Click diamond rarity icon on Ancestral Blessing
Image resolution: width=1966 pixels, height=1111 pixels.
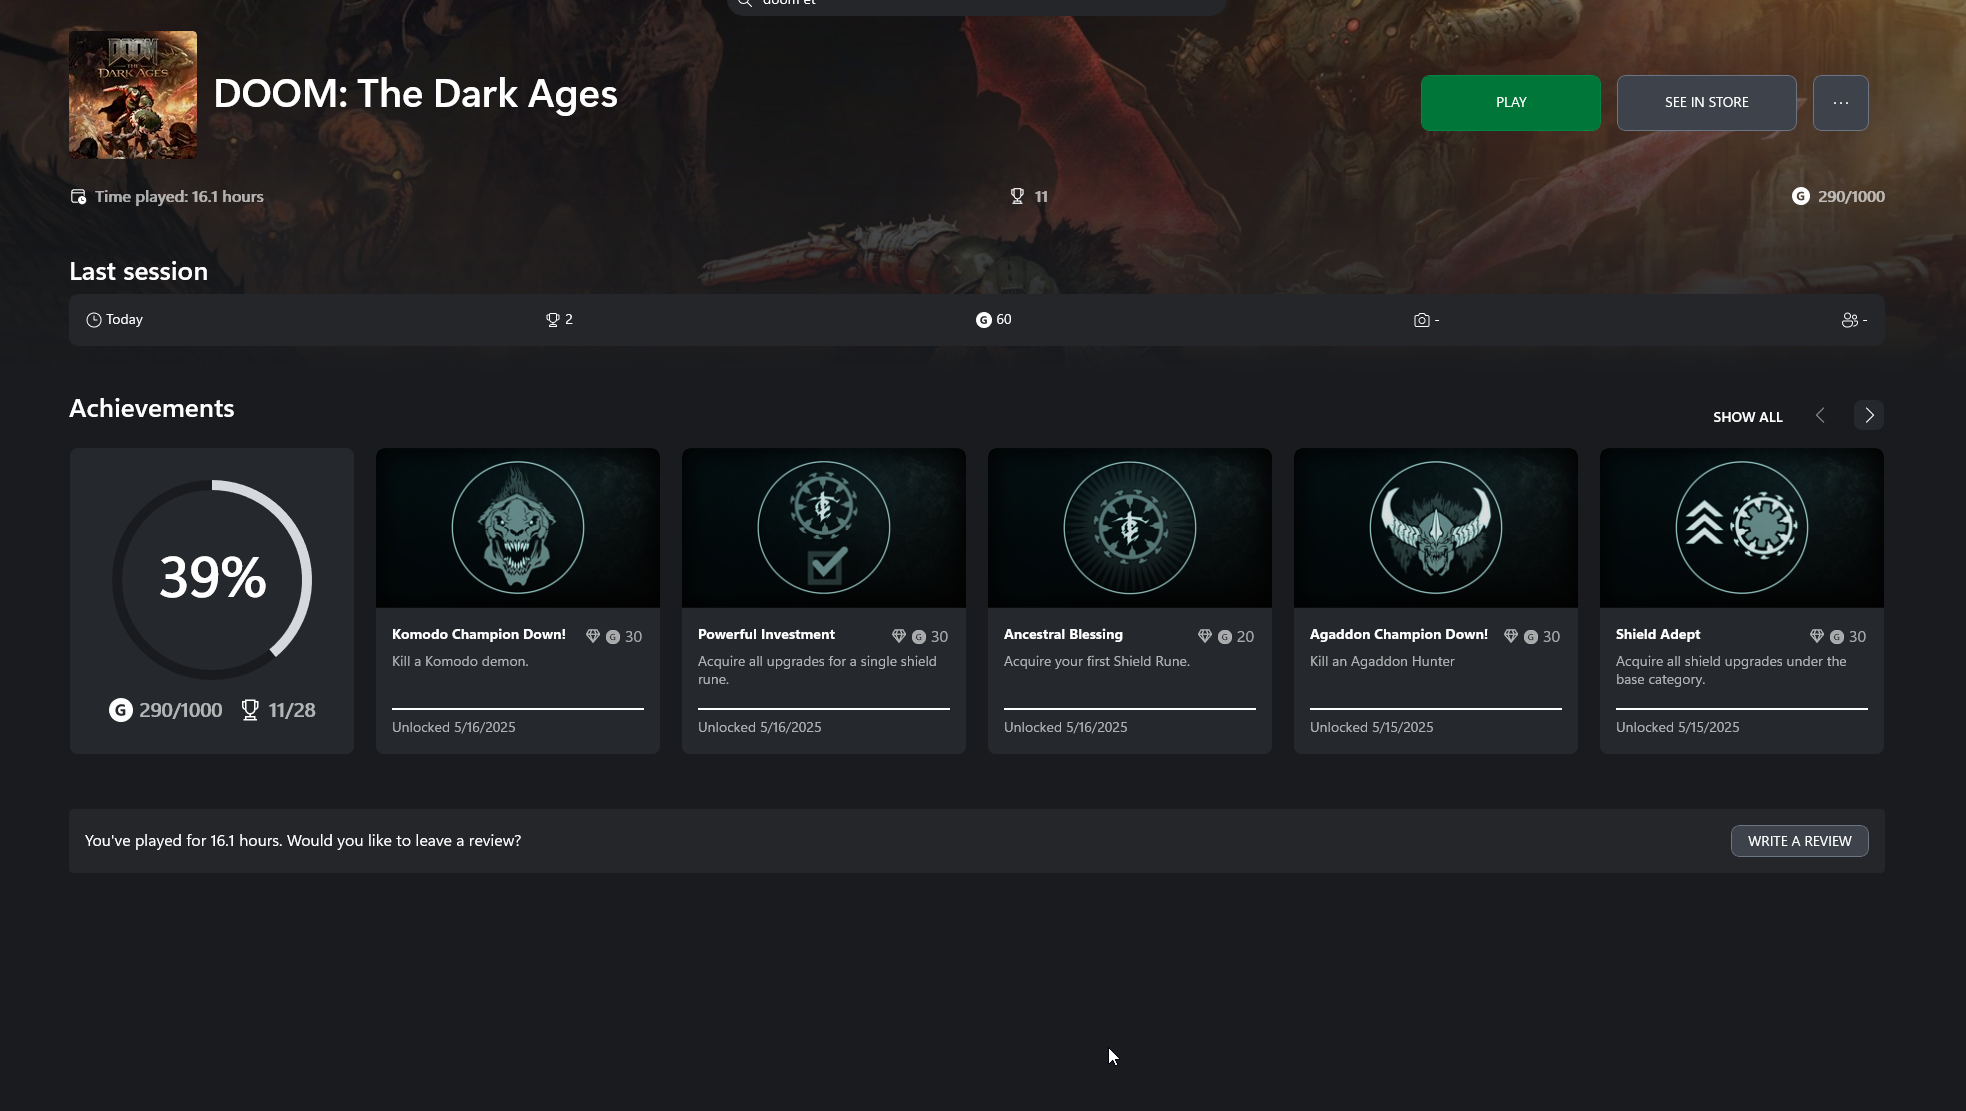(1205, 636)
